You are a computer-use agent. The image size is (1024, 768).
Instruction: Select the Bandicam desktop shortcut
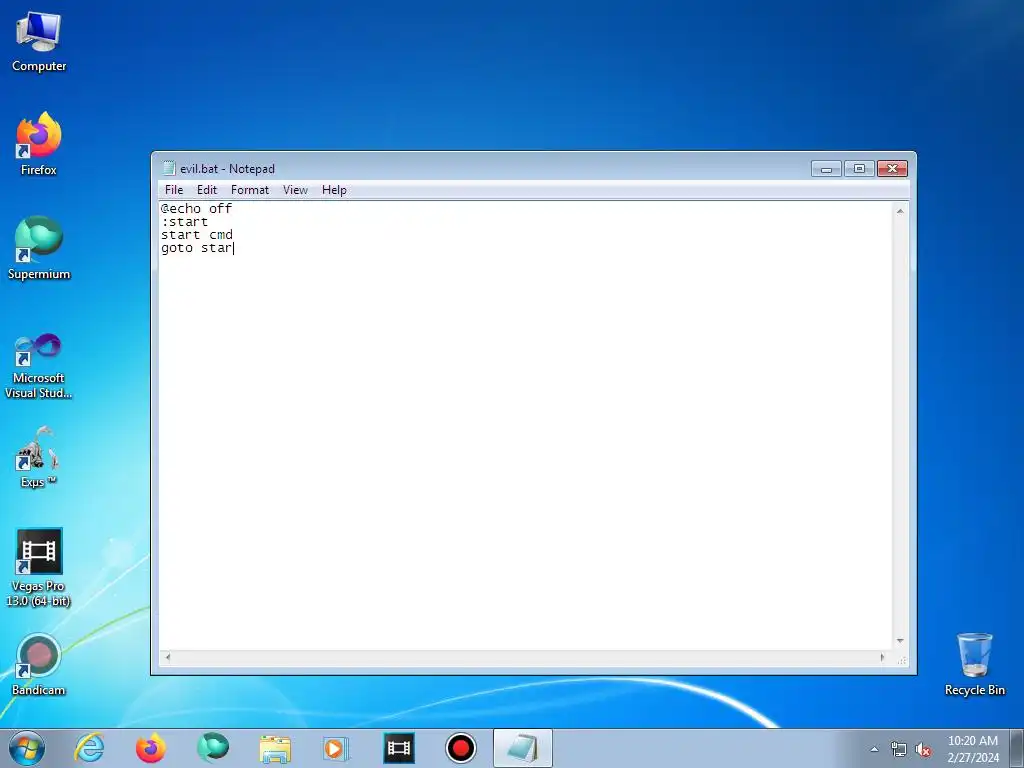point(39,665)
